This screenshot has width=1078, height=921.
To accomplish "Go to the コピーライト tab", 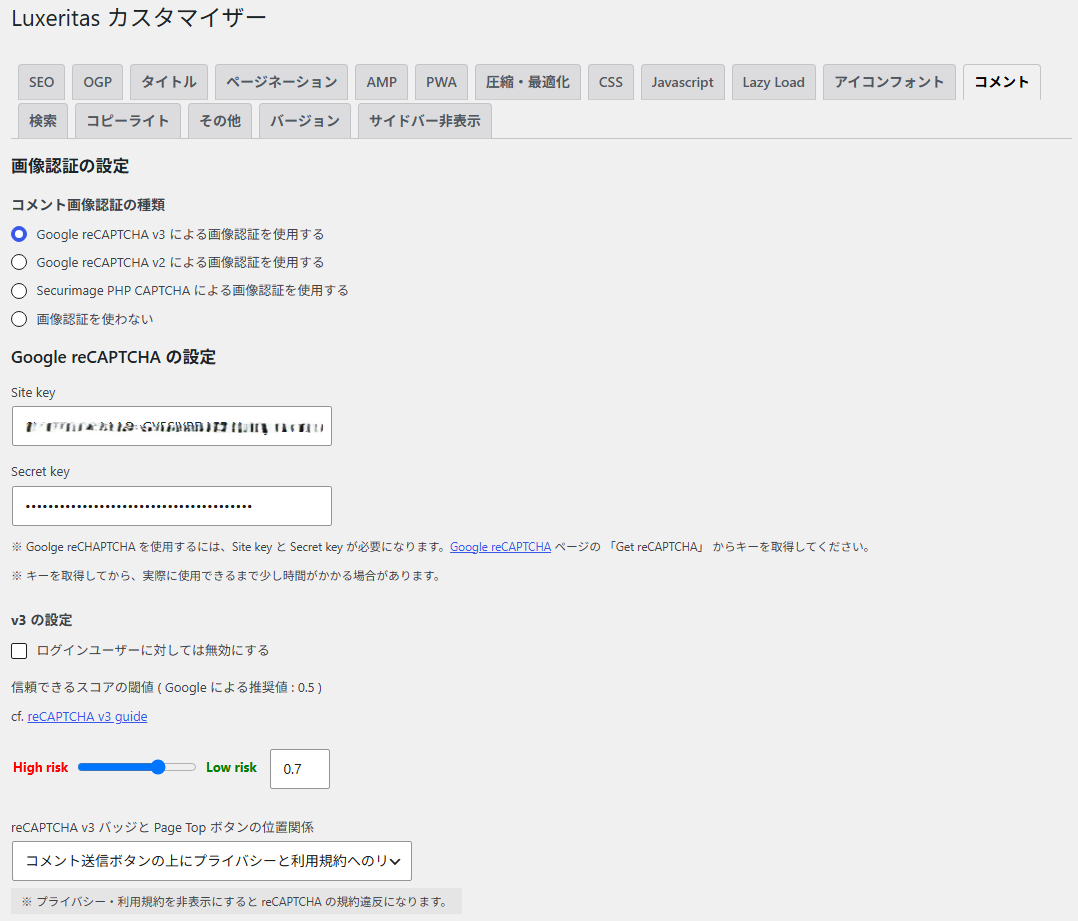I will pyautogui.click(x=128, y=121).
